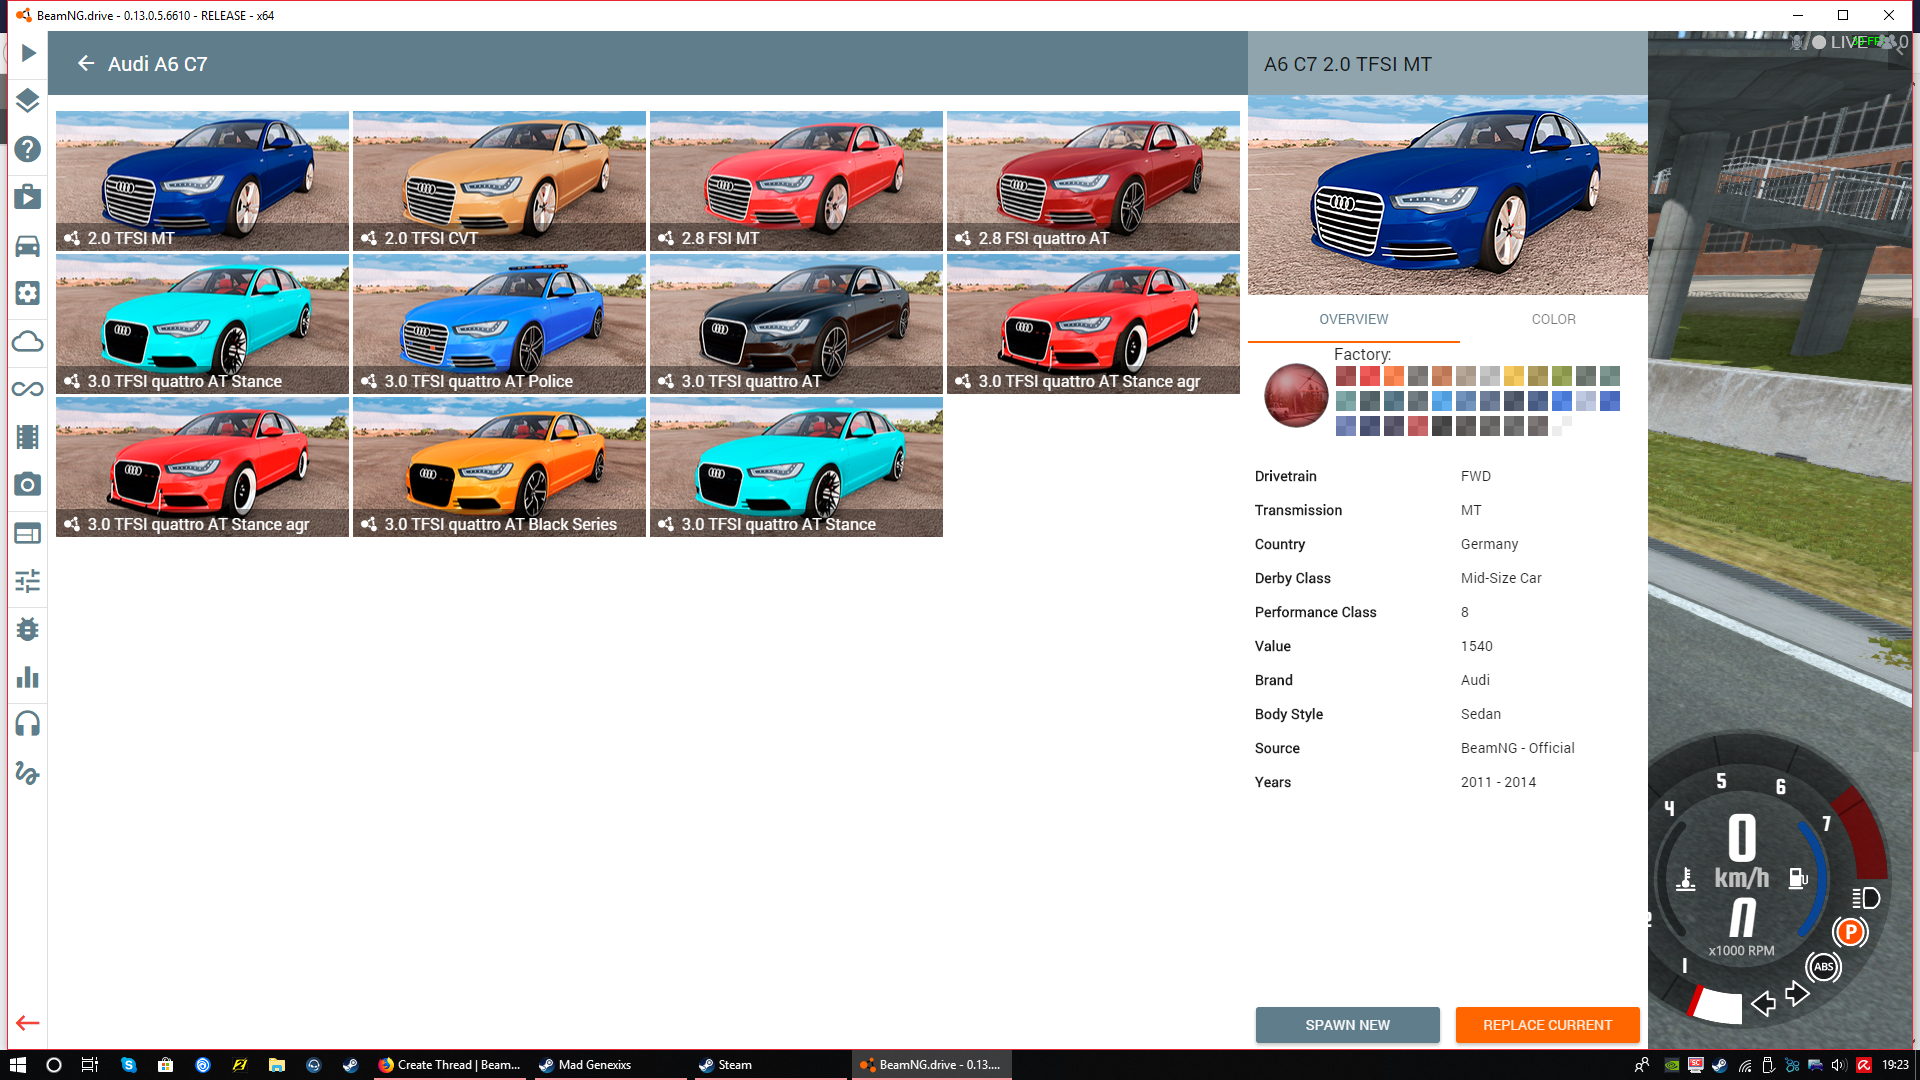Viewport: 1920px width, 1080px height.
Task: Go back using arrow beside Audi A6 C7
Action: (86, 63)
